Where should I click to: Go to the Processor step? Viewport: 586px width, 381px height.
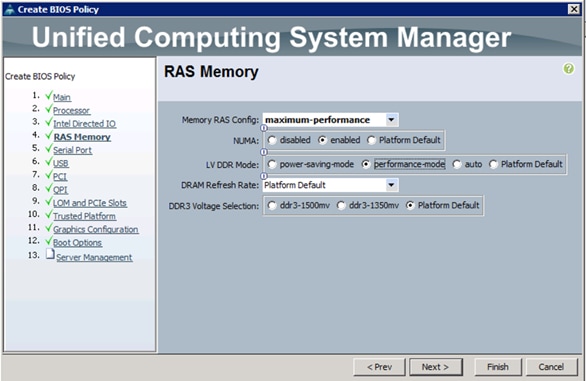click(x=71, y=111)
